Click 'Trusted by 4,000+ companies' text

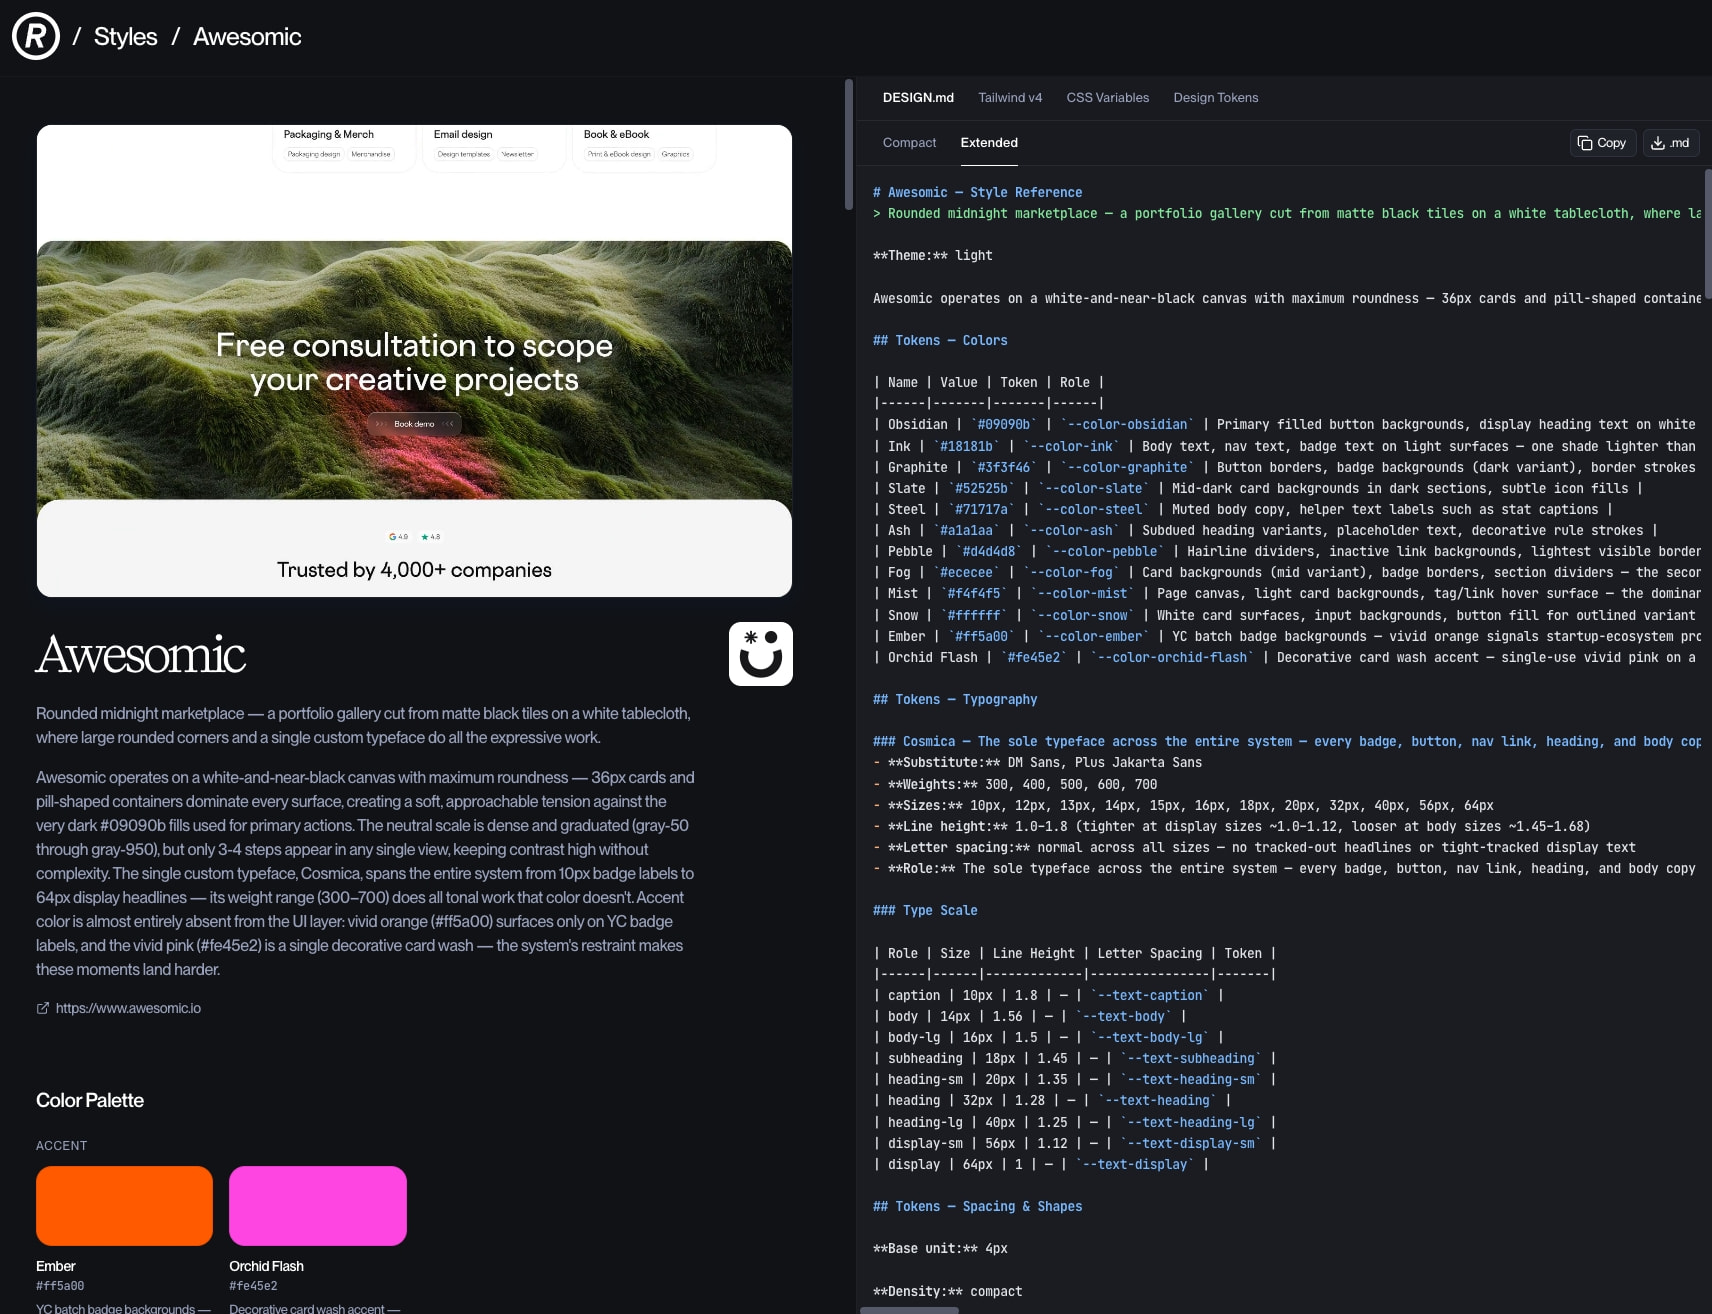414,570
